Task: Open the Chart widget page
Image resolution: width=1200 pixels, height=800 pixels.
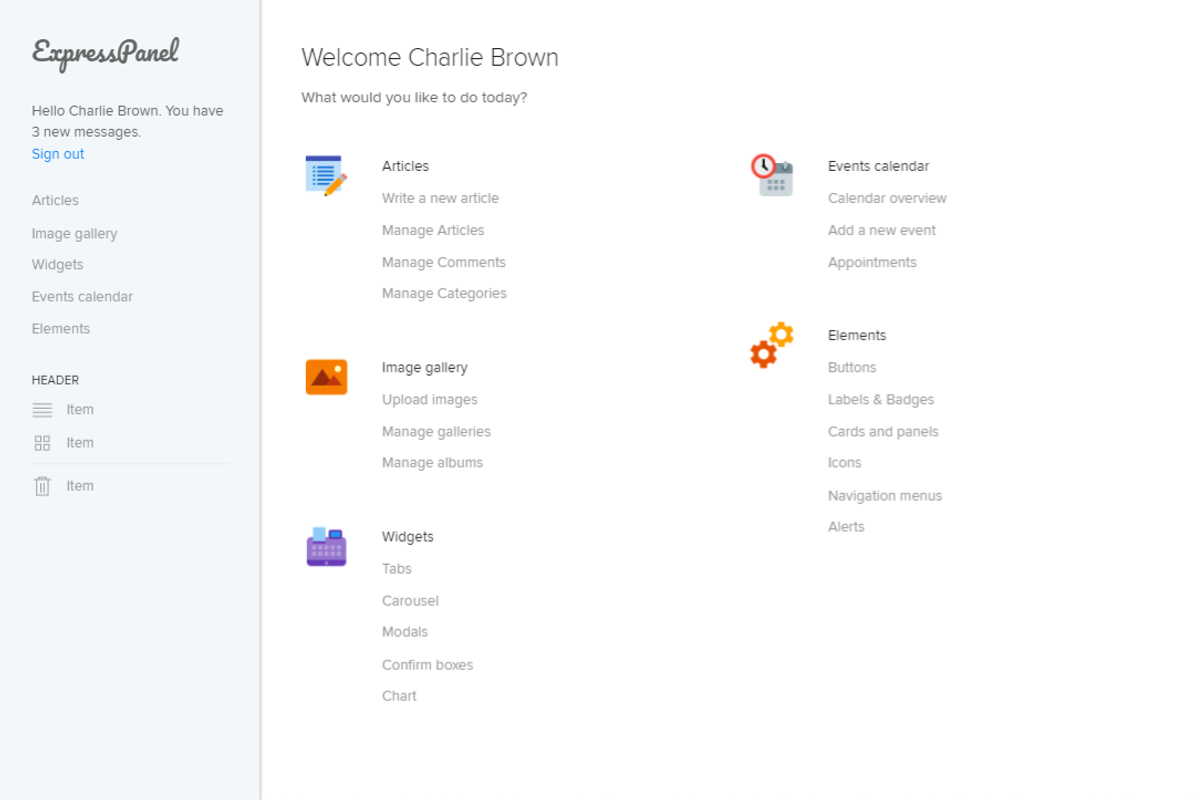Action: 399,696
